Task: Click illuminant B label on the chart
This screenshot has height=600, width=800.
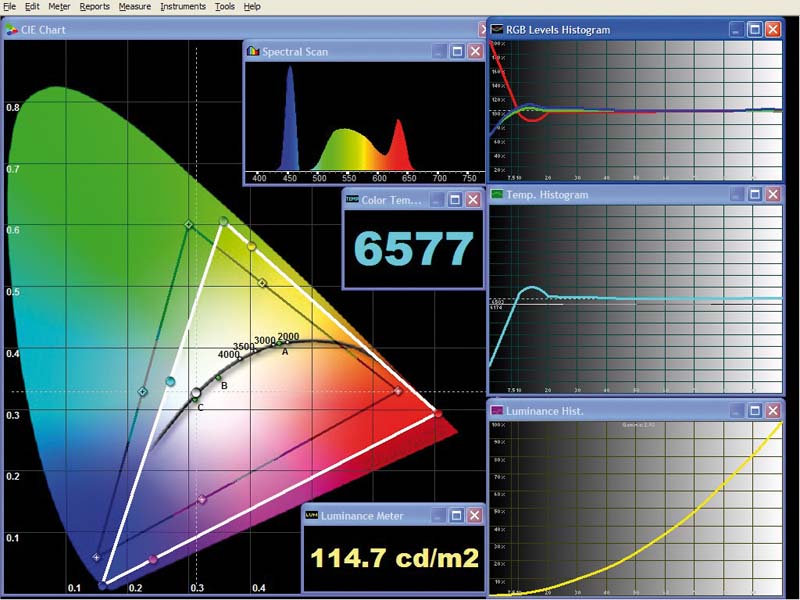Action: pyautogui.click(x=224, y=386)
